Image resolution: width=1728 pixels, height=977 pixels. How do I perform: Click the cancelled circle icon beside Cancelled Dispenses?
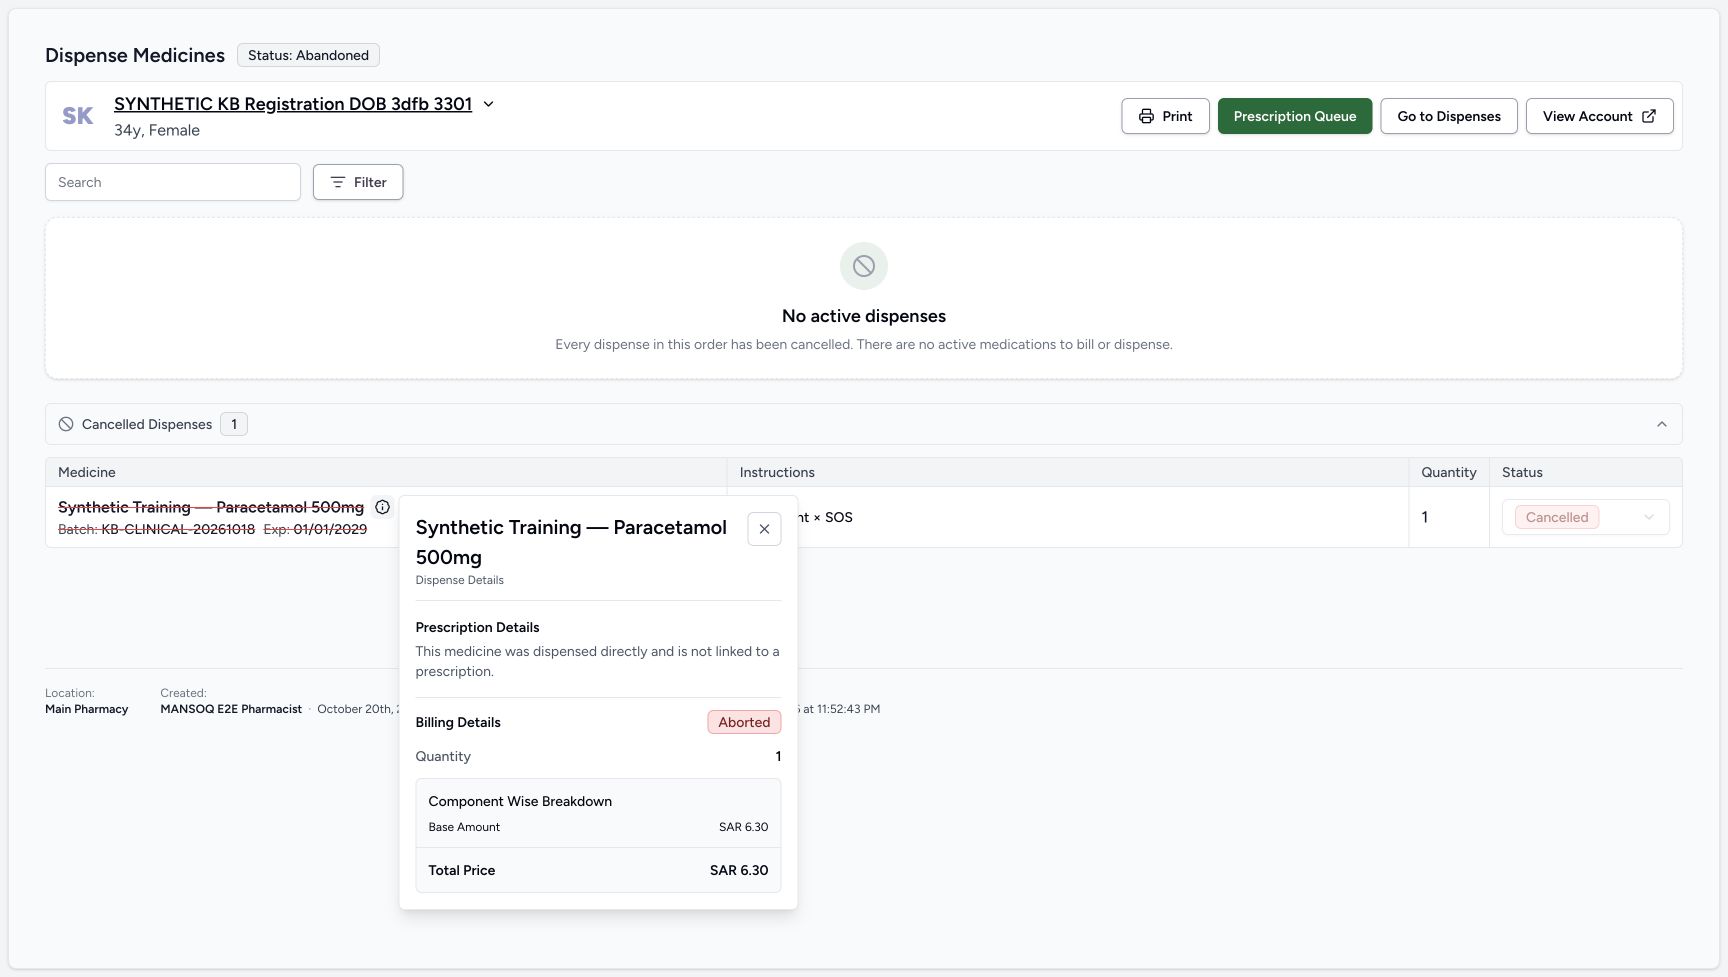tap(66, 424)
